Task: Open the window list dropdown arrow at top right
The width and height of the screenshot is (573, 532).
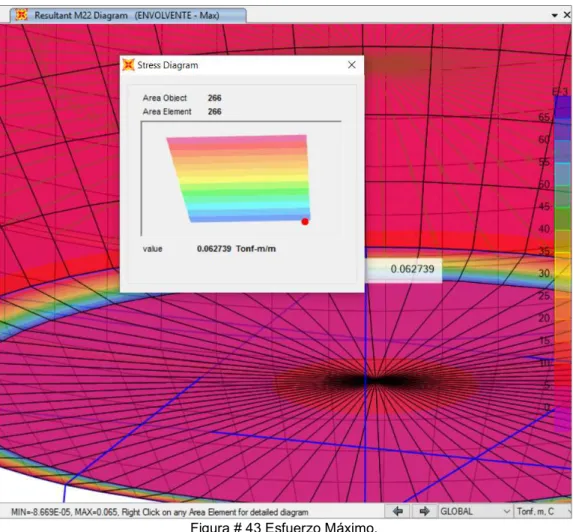Action: click(x=554, y=15)
